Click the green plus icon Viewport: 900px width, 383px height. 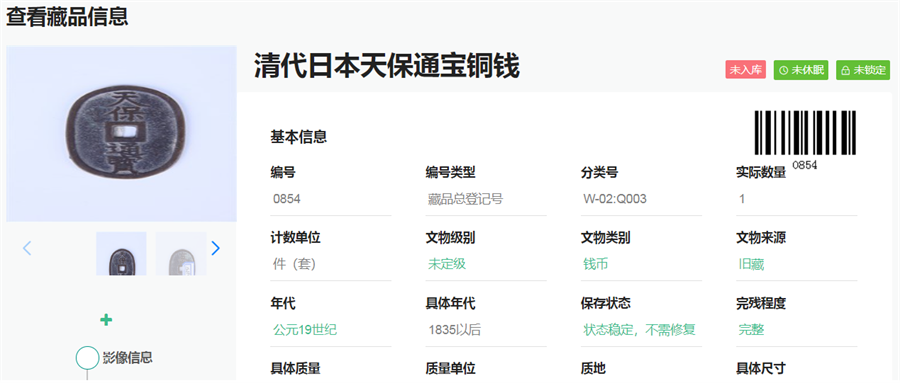tap(106, 320)
